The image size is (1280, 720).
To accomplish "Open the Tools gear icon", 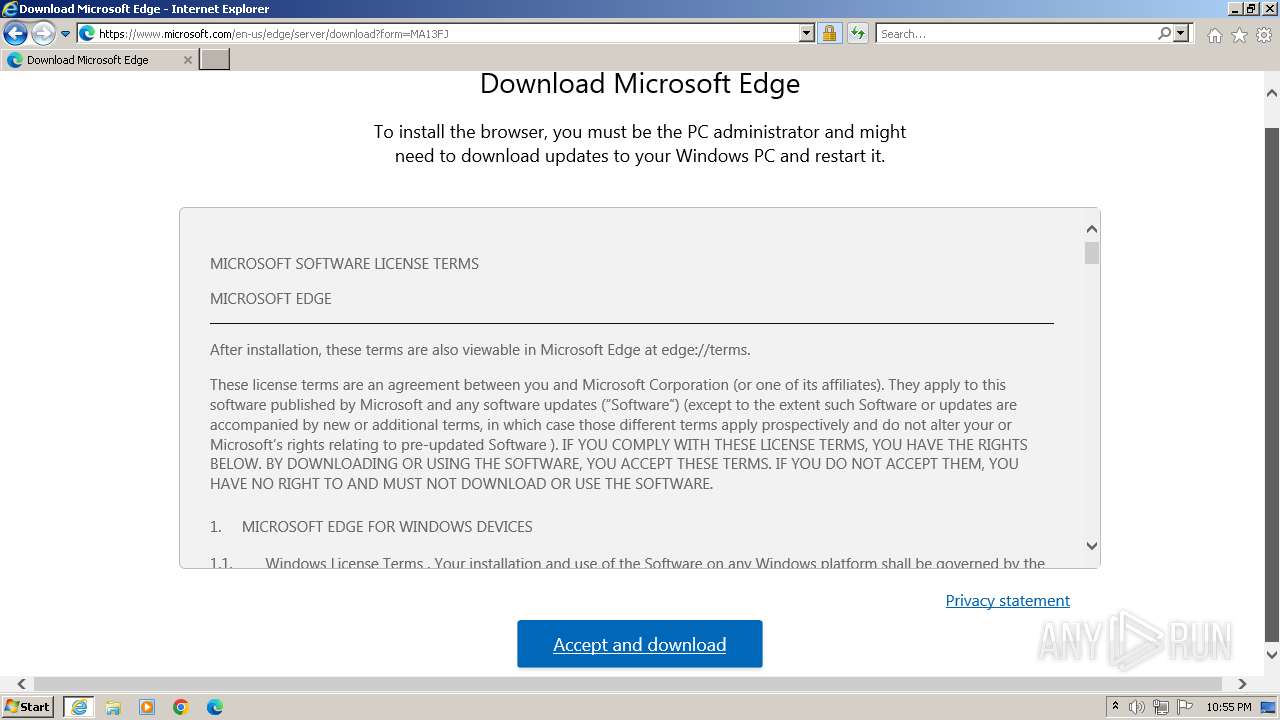I will tap(1264, 35).
